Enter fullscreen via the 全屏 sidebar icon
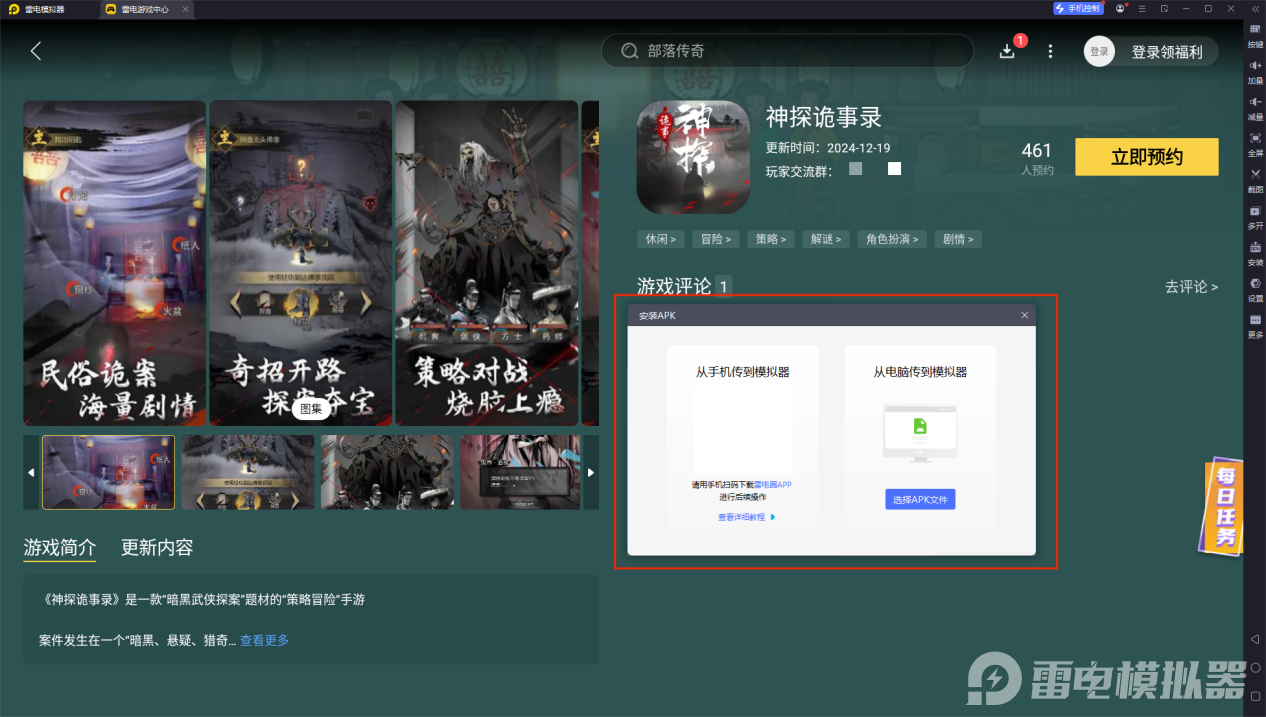1266x717 pixels. (x=1256, y=140)
